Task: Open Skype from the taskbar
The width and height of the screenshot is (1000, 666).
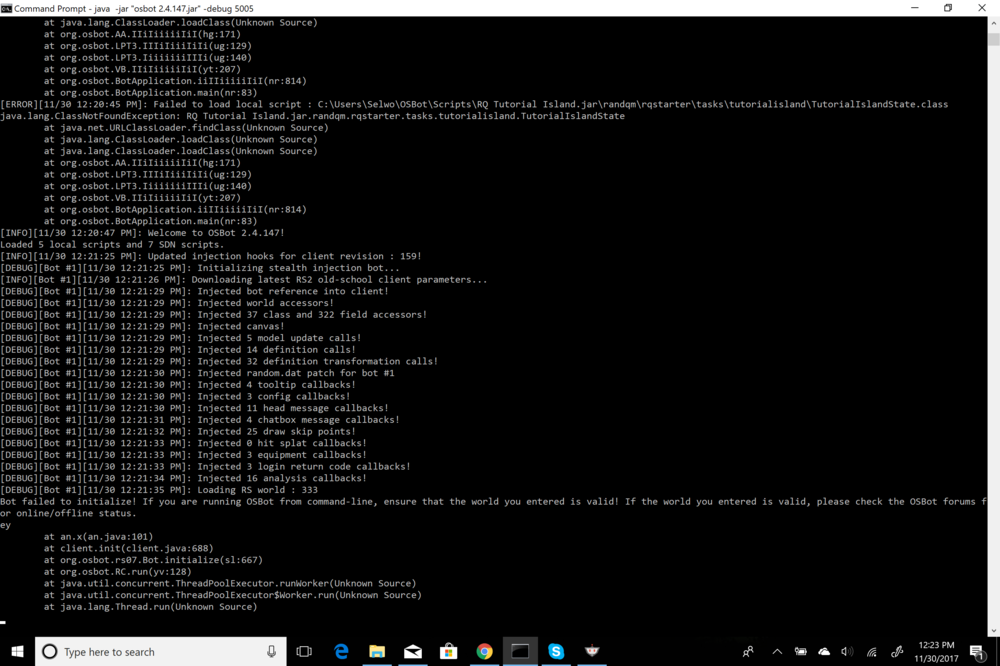Action: 556,651
